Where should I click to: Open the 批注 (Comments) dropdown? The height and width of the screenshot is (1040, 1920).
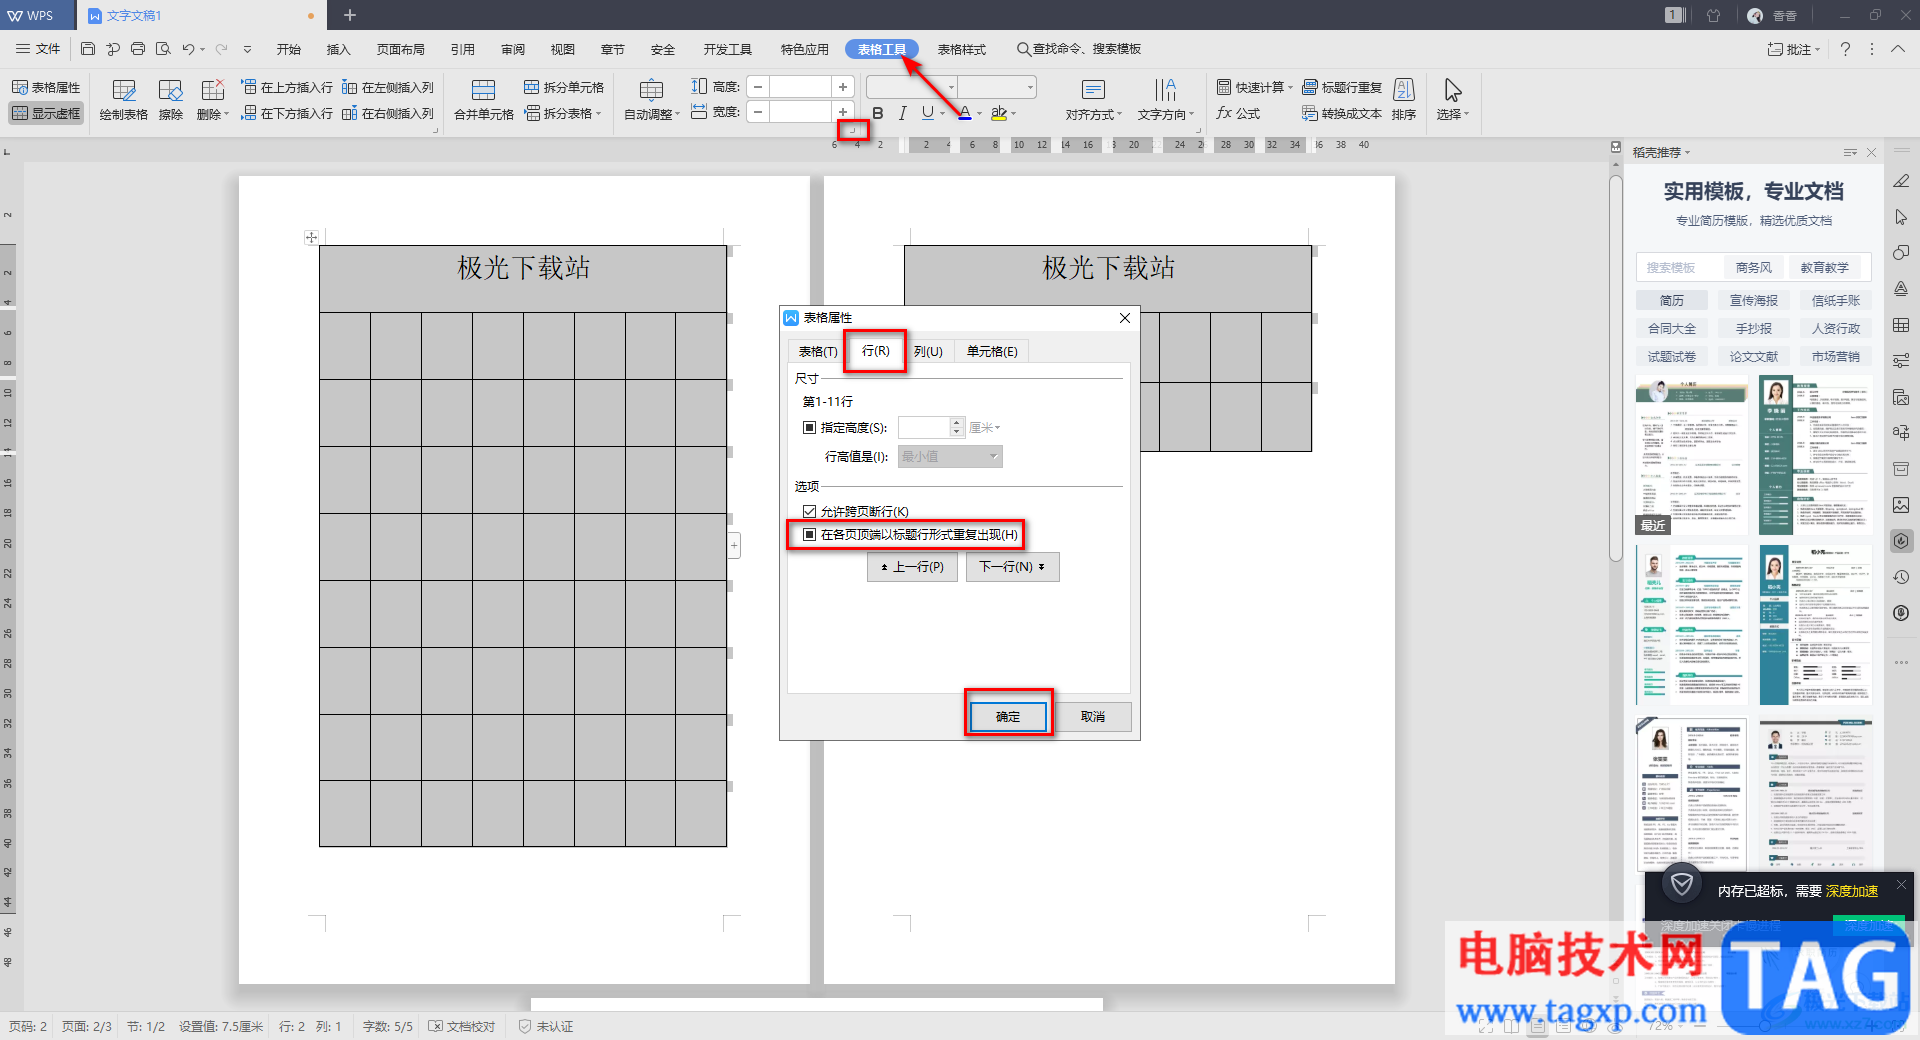click(1794, 49)
